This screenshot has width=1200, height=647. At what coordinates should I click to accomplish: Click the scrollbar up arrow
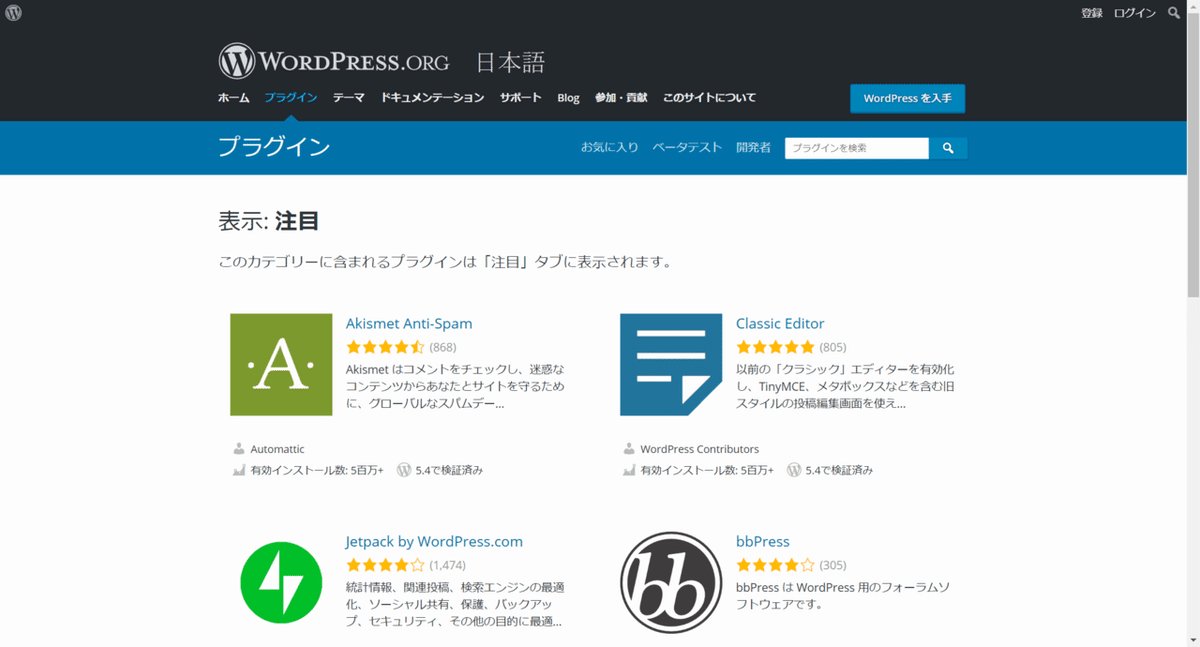pyautogui.click(x=1193, y=7)
